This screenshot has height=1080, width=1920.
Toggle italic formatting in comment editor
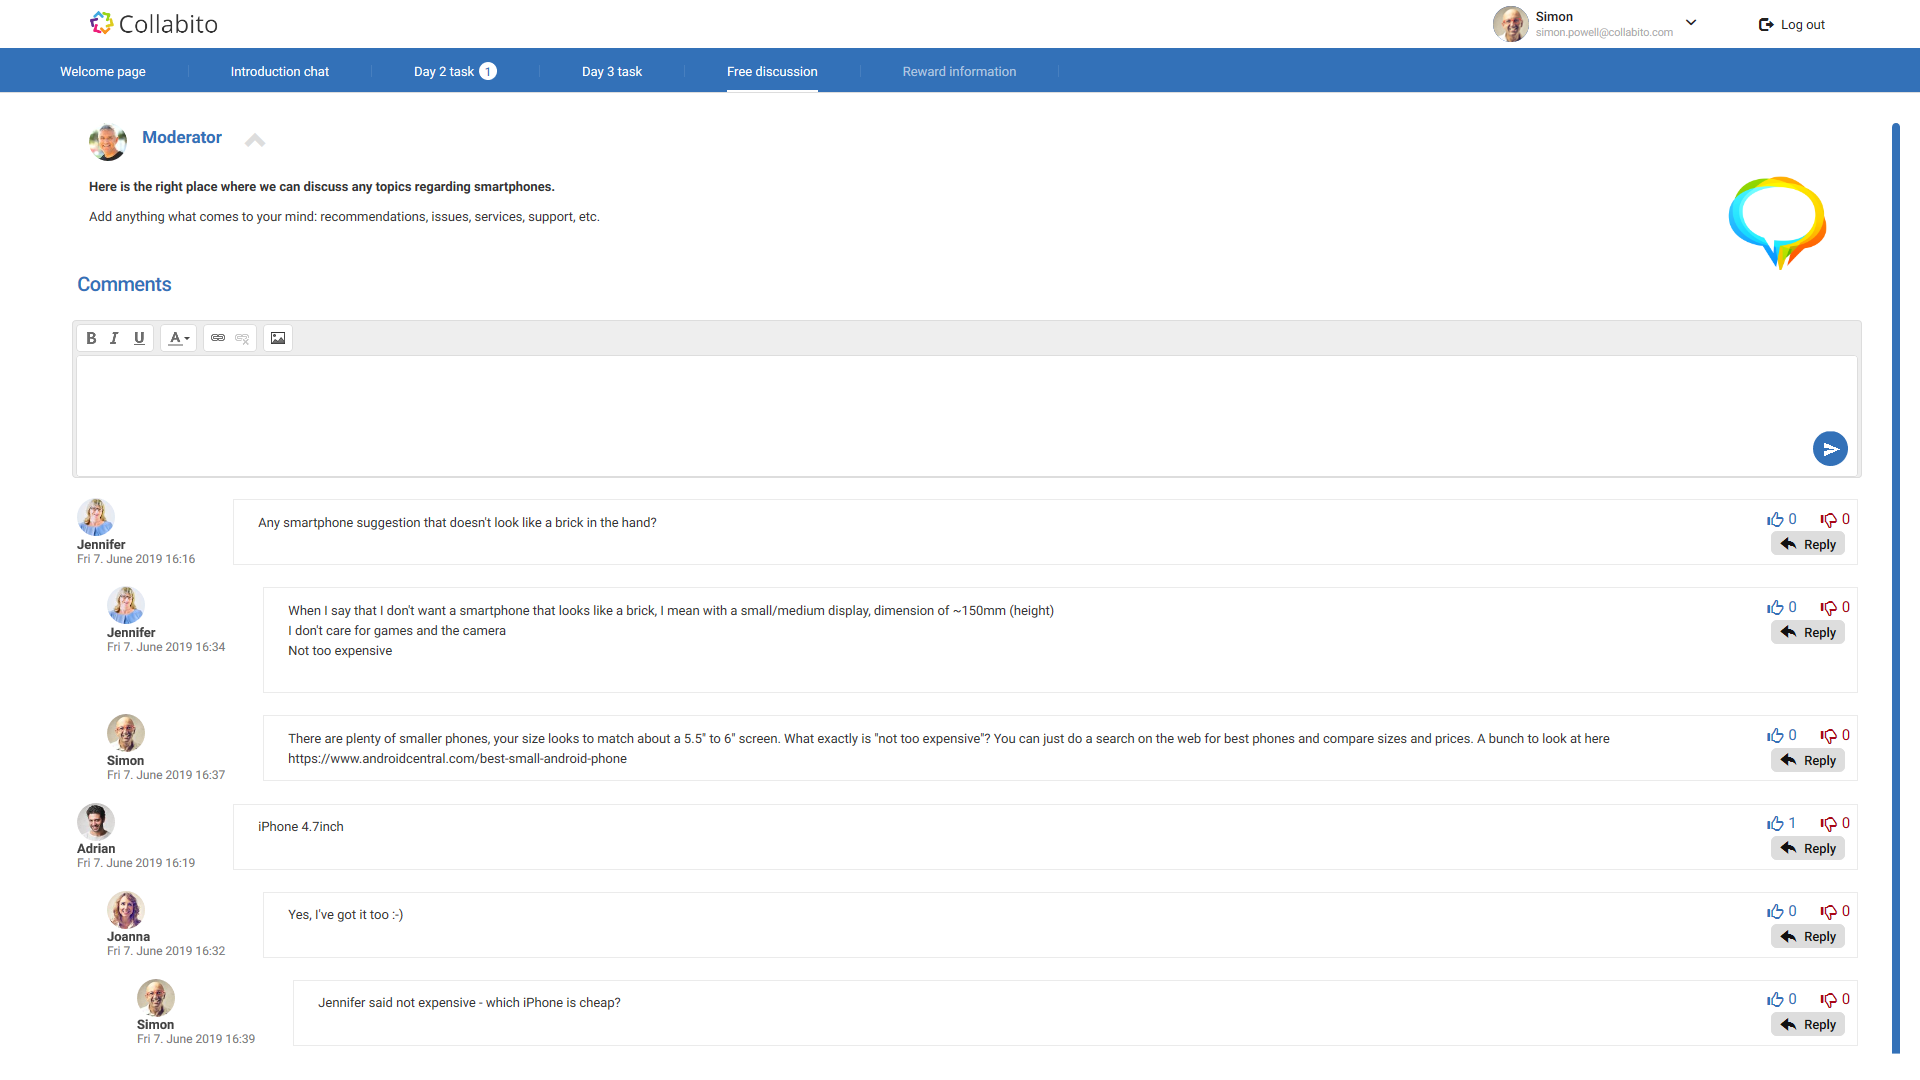[x=114, y=338]
